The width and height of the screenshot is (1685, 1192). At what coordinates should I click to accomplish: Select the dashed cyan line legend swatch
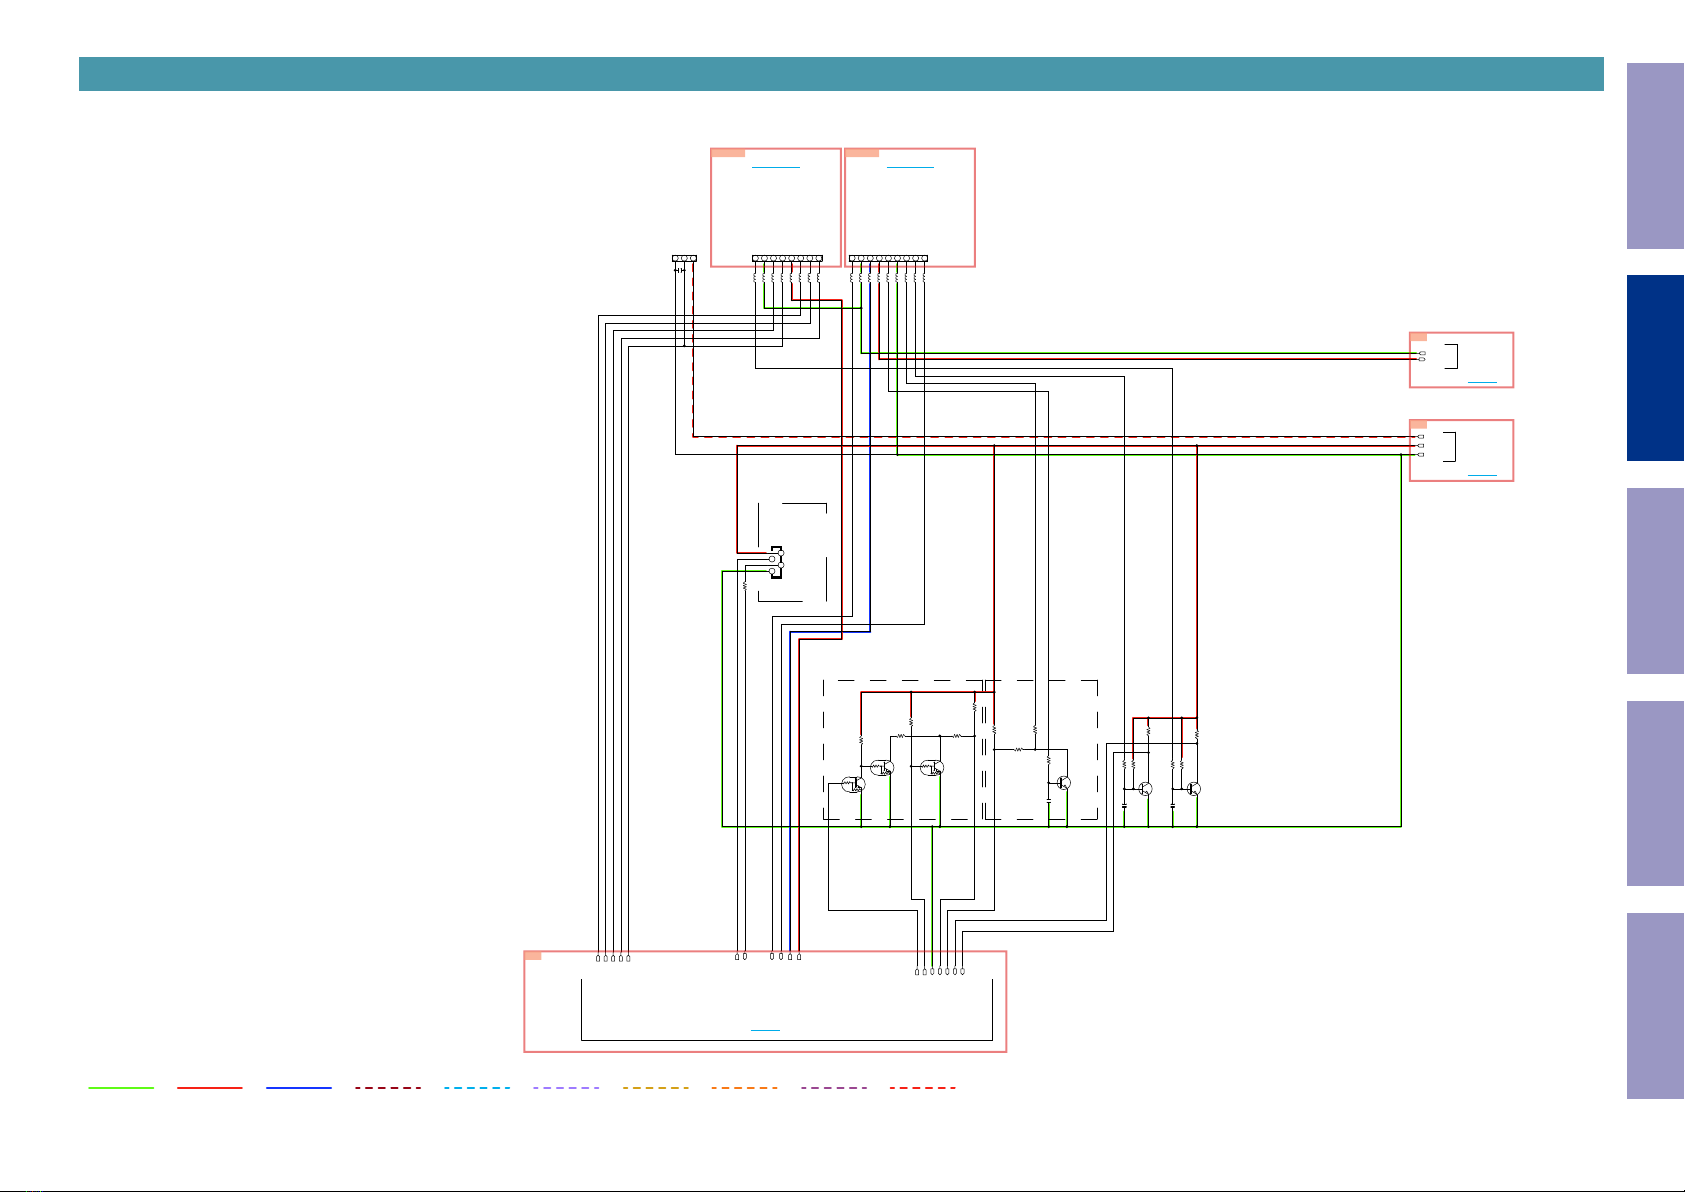[x=477, y=1087]
